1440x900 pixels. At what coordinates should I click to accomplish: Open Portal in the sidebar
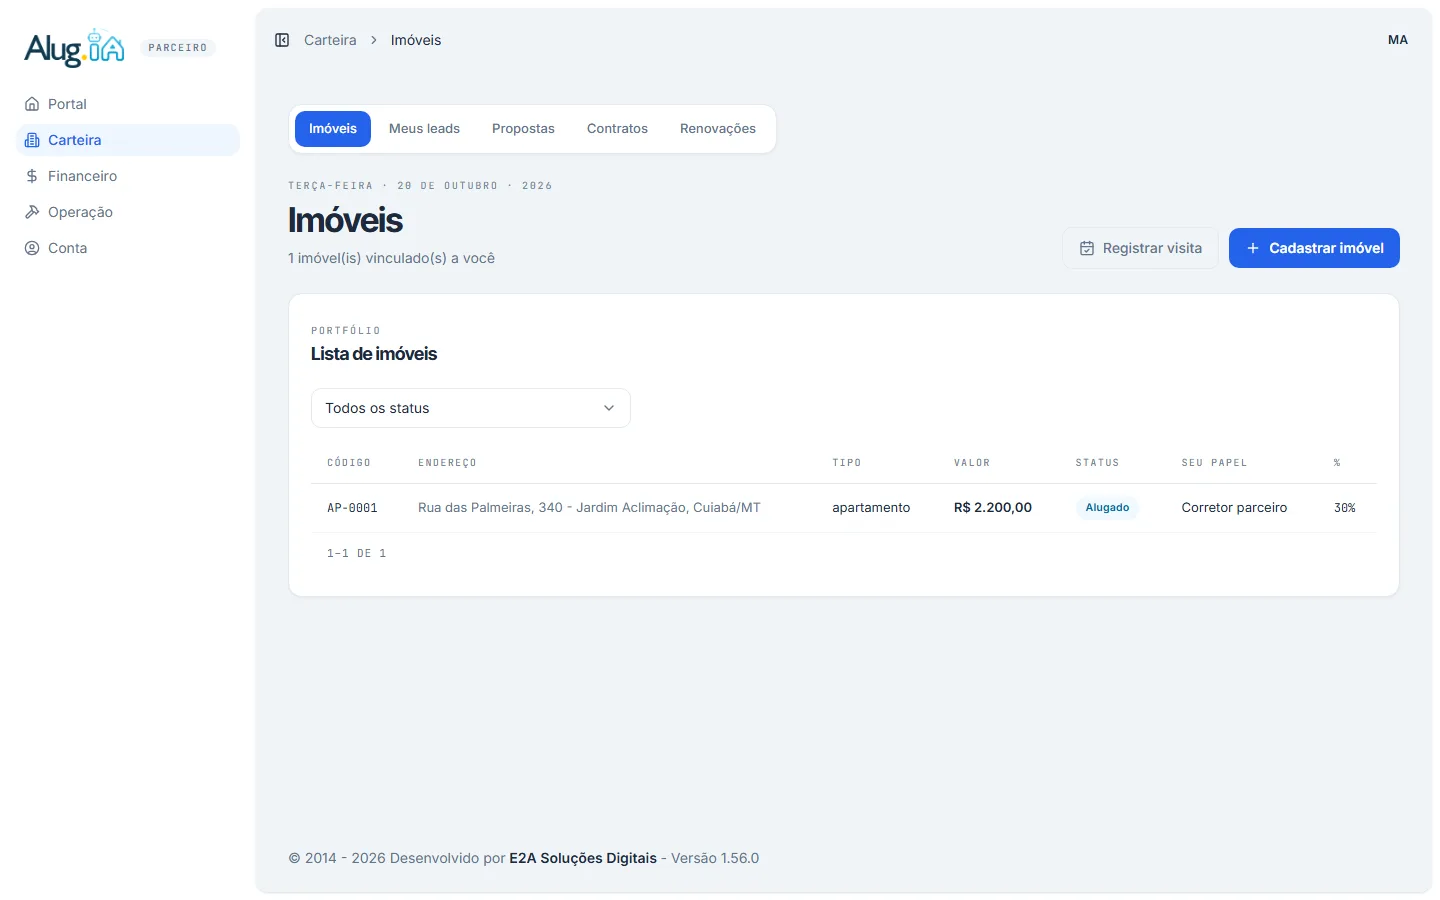128,104
